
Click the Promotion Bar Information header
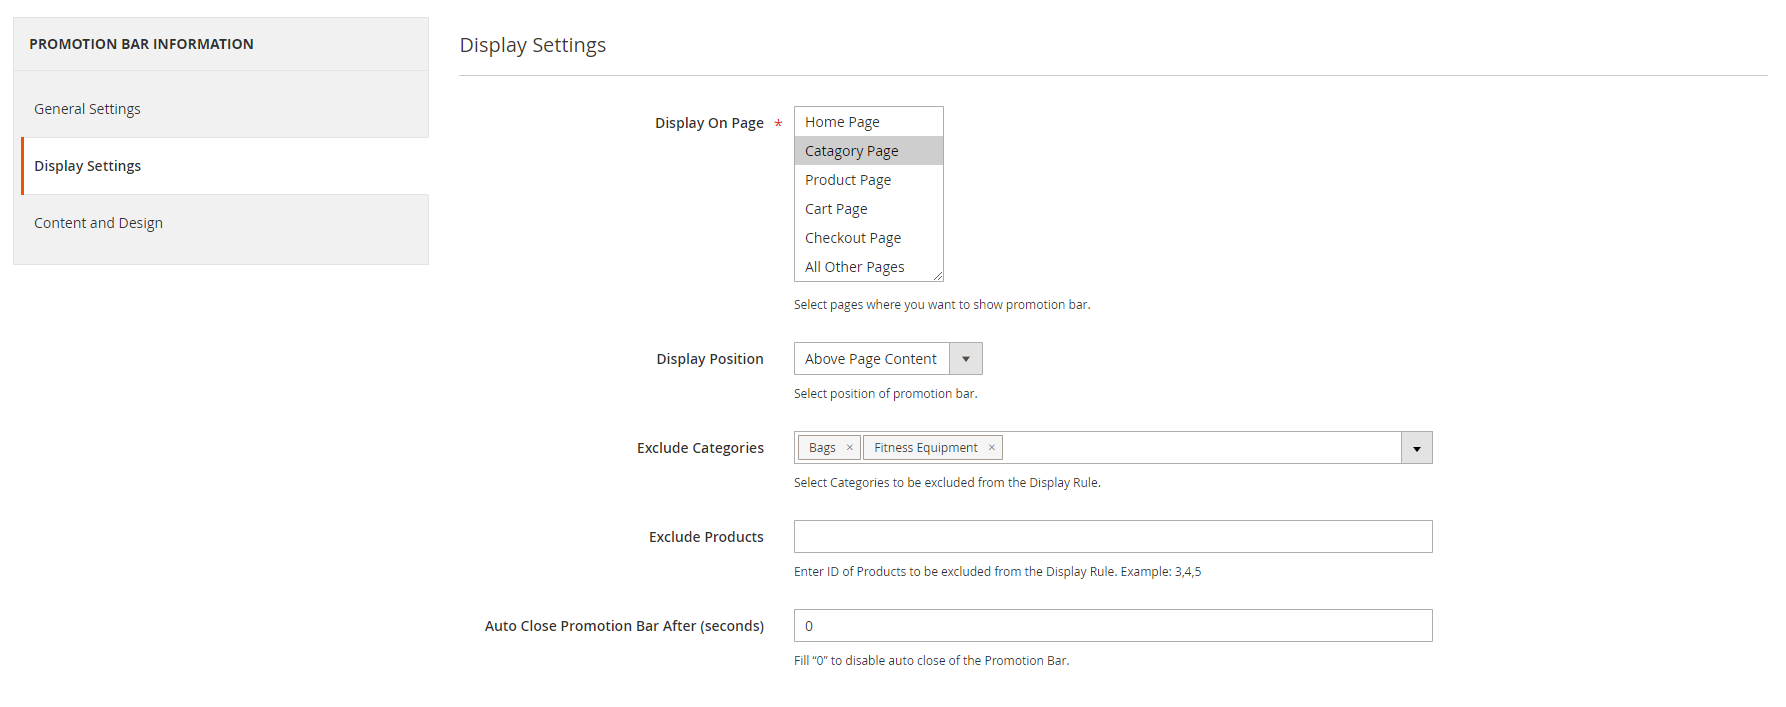(141, 44)
